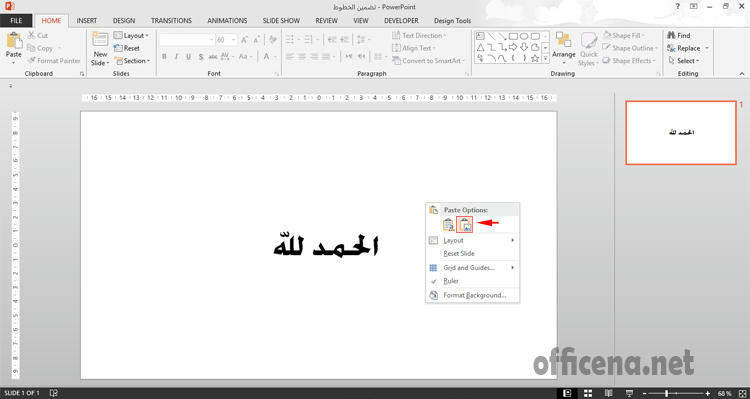Image resolution: width=750 pixels, height=399 pixels.
Task: Choose Use Destination Theme paste option
Action: click(x=449, y=225)
